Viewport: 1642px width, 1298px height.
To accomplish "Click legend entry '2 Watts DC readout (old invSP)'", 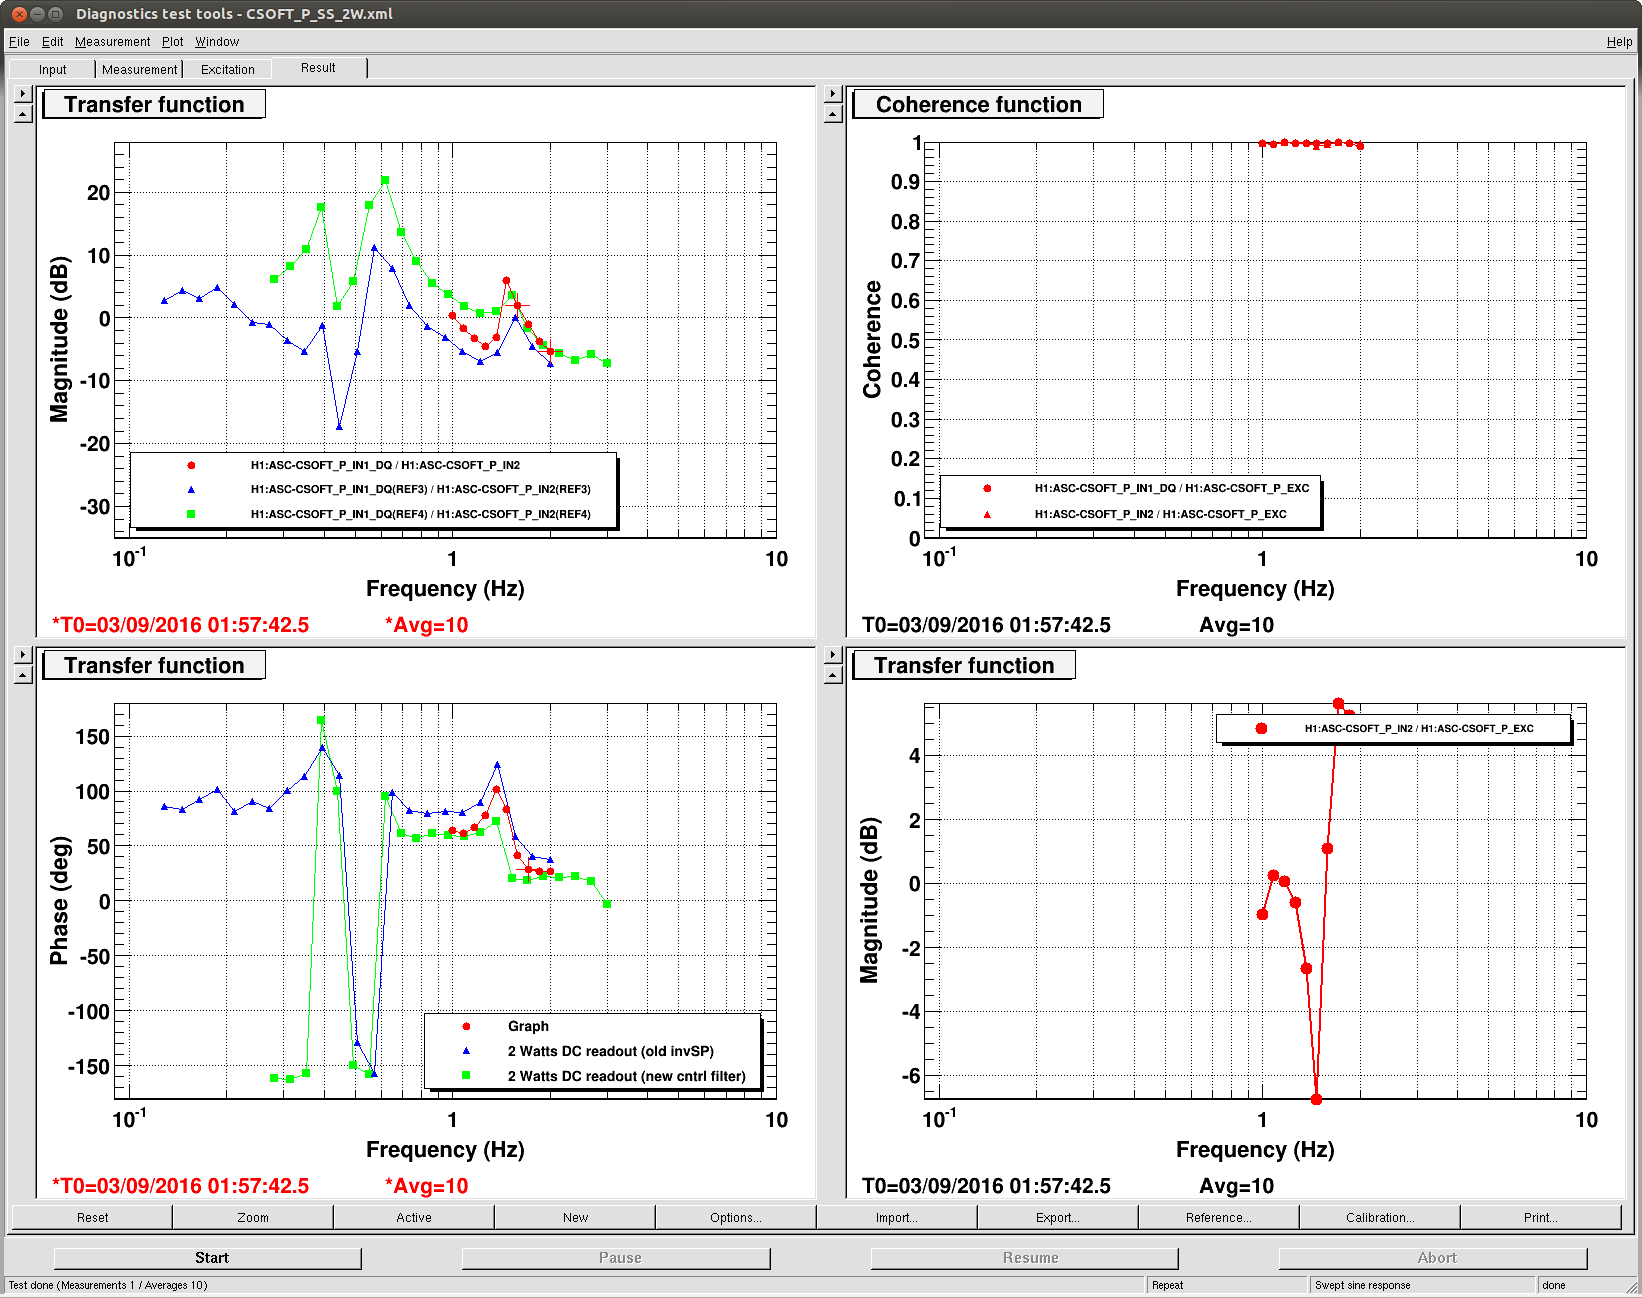I will pyautogui.click(x=611, y=1051).
